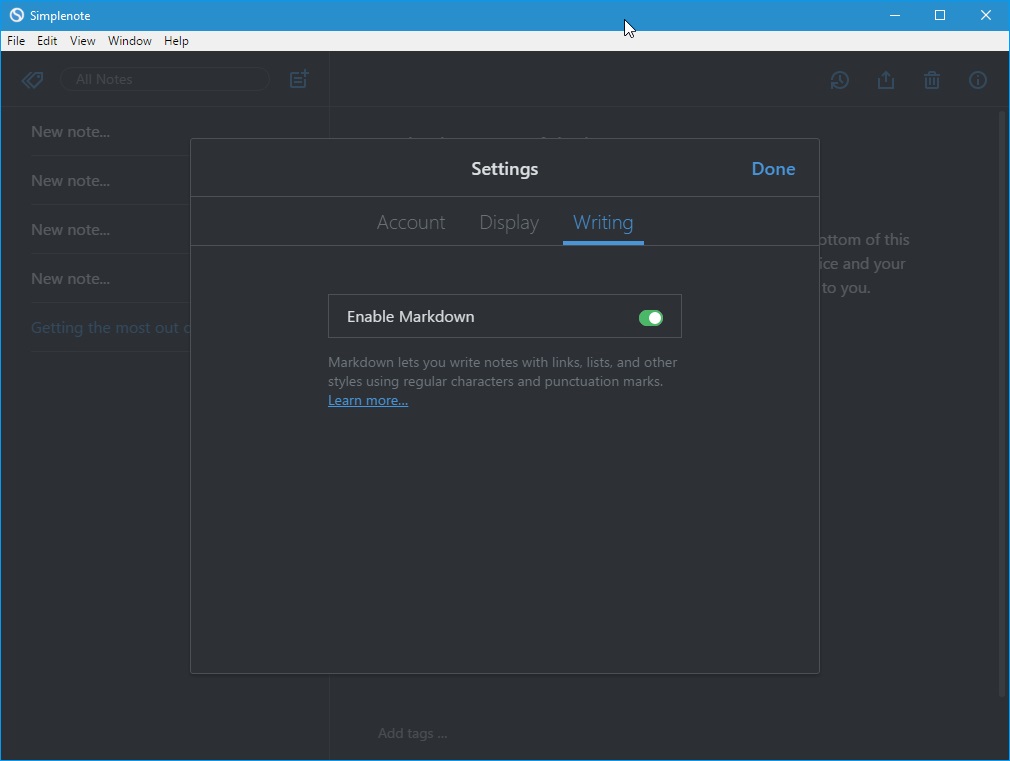
Task: Minimize the Simplenote window
Action: 895,15
